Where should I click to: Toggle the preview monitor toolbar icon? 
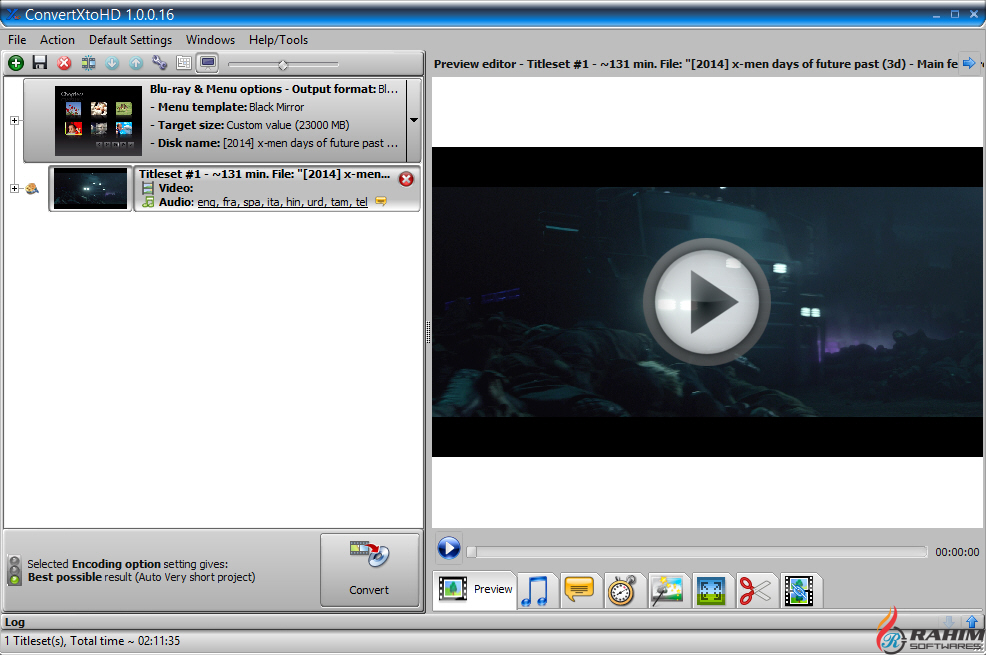pyautogui.click(x=208, y=63)
